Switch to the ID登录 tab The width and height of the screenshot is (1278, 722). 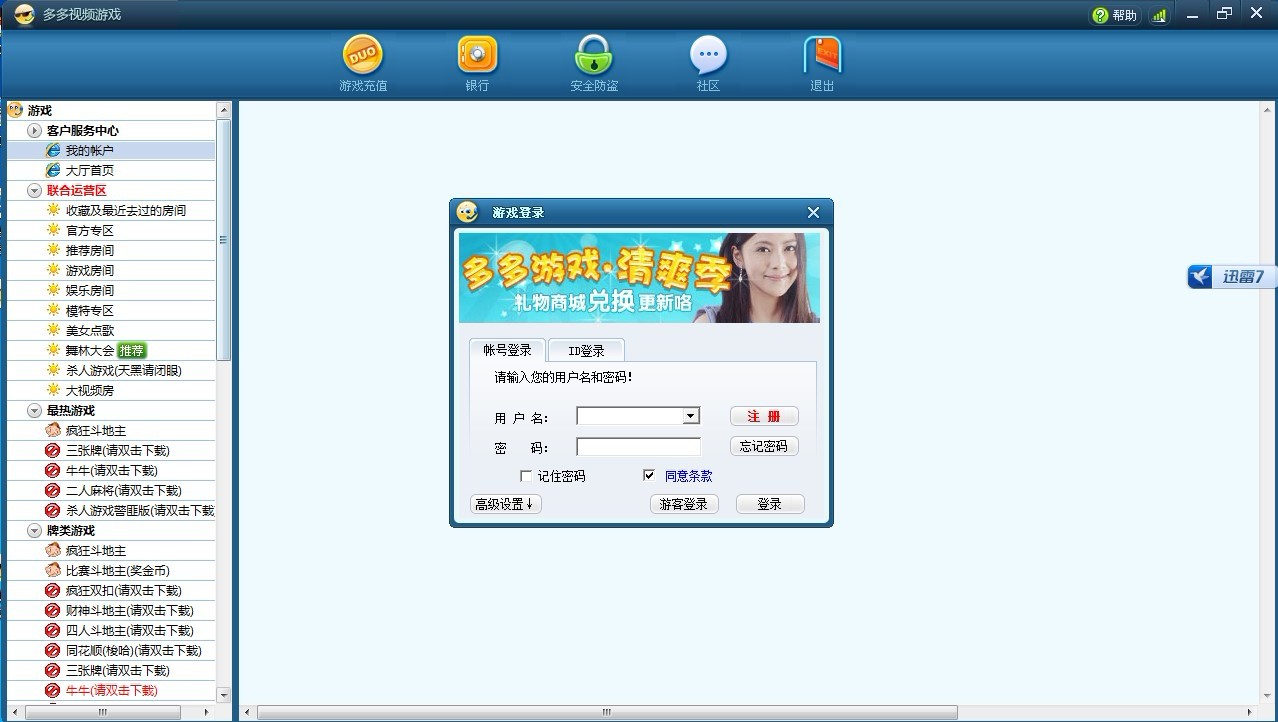[x=586, y=351]
